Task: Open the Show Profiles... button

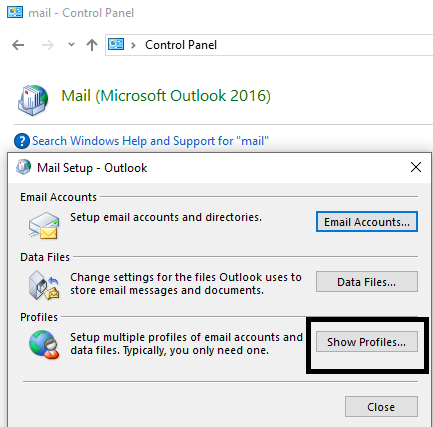Action: [x=367, y=342]
